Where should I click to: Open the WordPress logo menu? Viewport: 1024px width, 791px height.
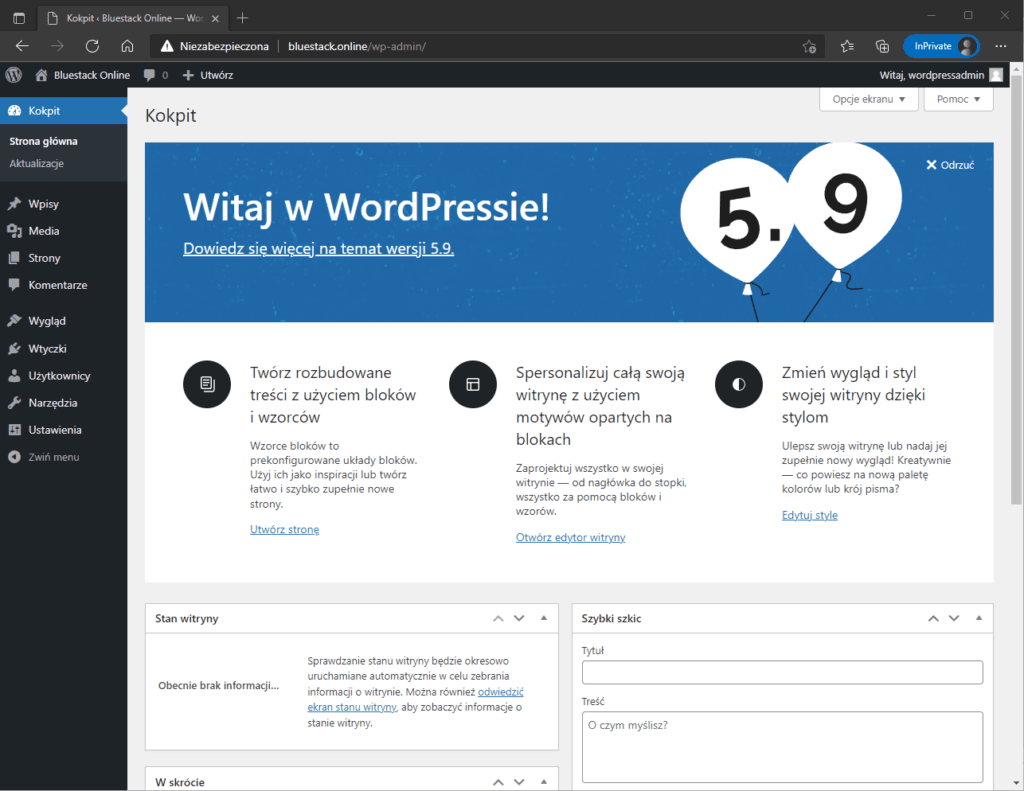pyautogui.click(x=14, y=75)
